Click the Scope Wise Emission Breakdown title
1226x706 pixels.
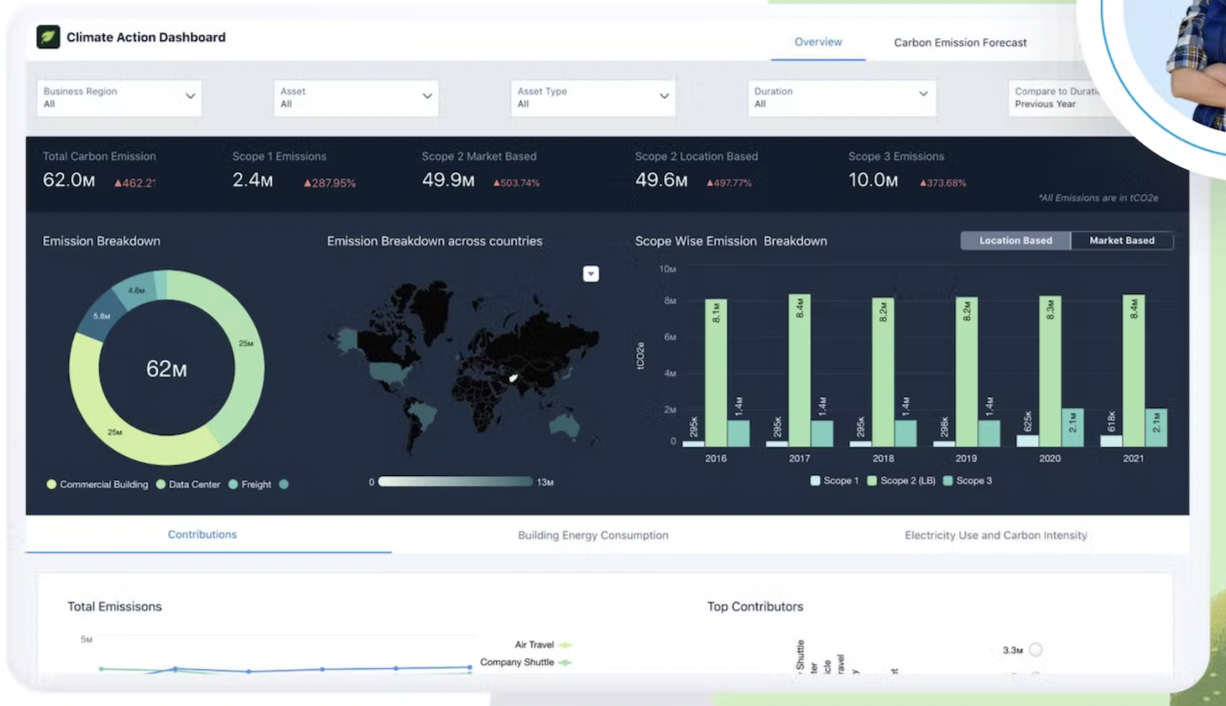coord(731,241)
